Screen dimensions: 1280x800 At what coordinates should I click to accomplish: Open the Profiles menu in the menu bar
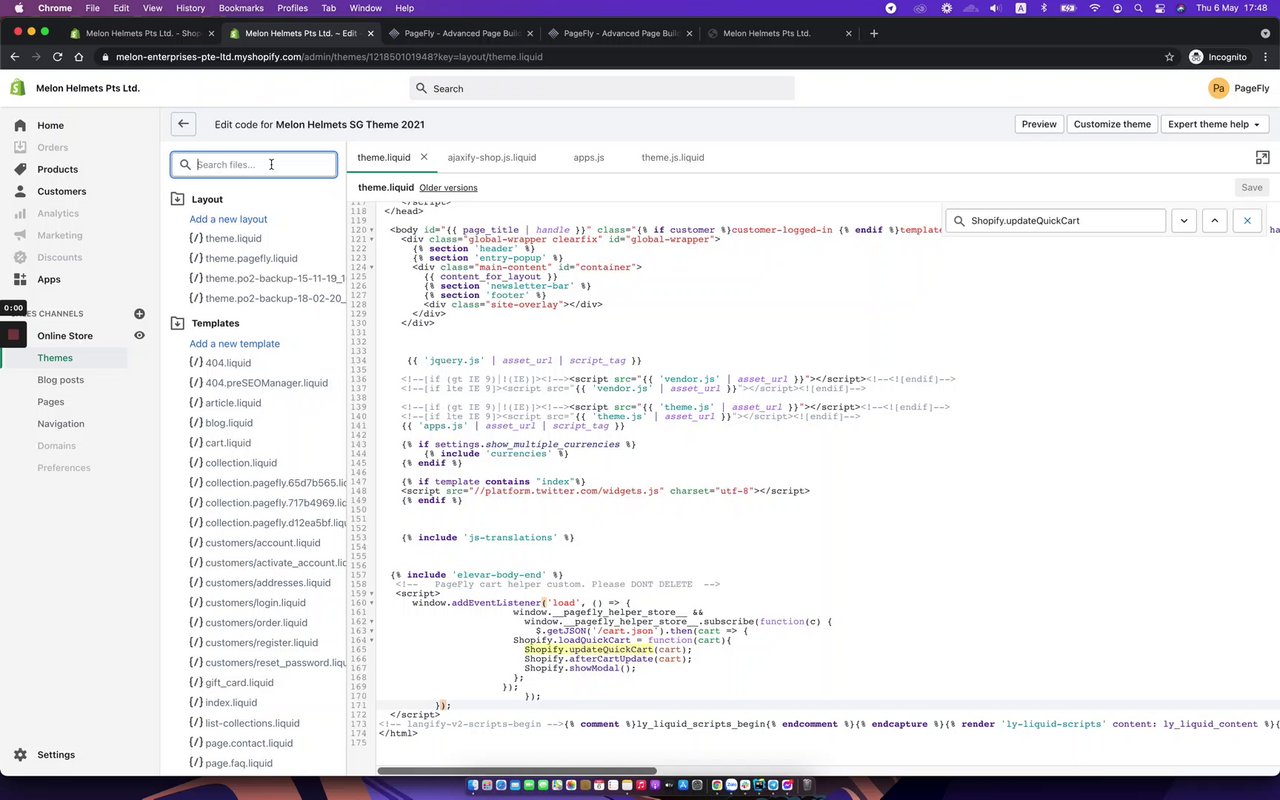(x=293, y=8)
